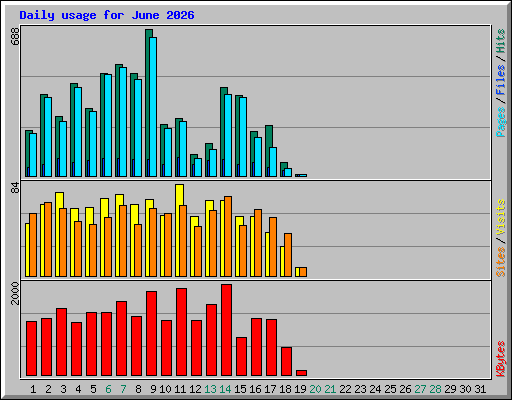Click green weekend day 20 label
512x400 pixels.
click(x=315, y=389)
